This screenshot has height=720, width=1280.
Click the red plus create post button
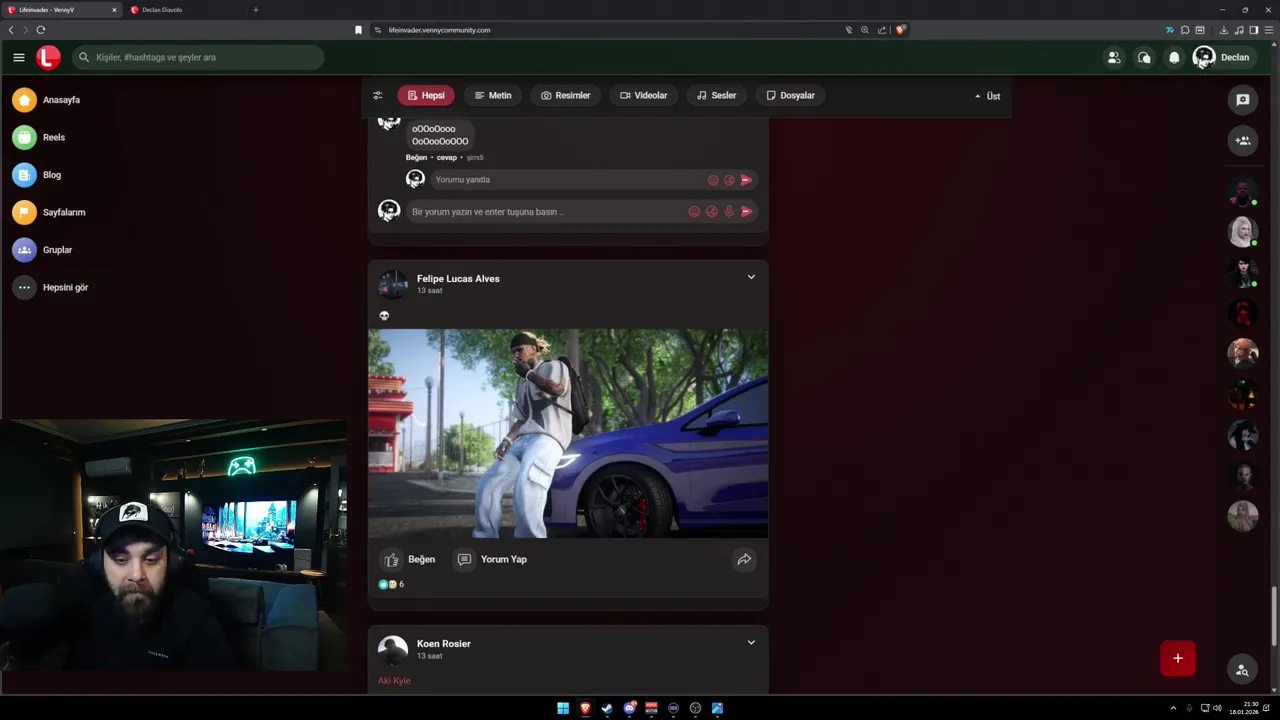click(1178, 658)
